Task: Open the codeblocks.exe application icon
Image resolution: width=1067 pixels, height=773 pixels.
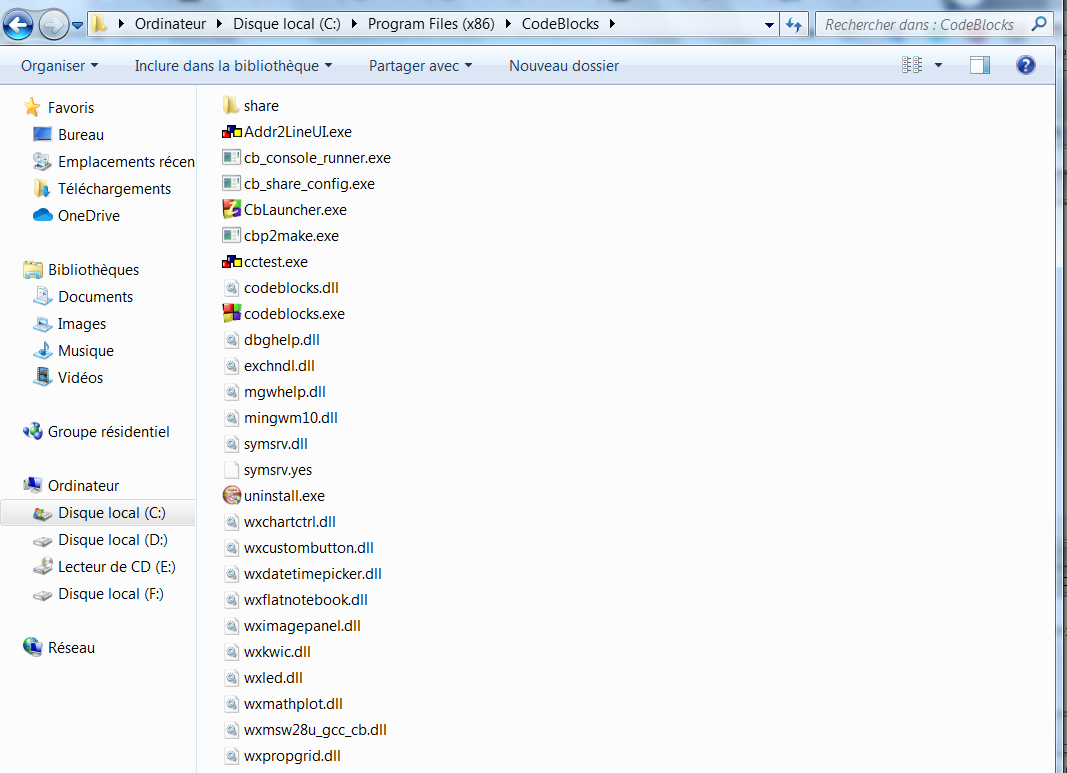Action: click(x=231, y=314)
